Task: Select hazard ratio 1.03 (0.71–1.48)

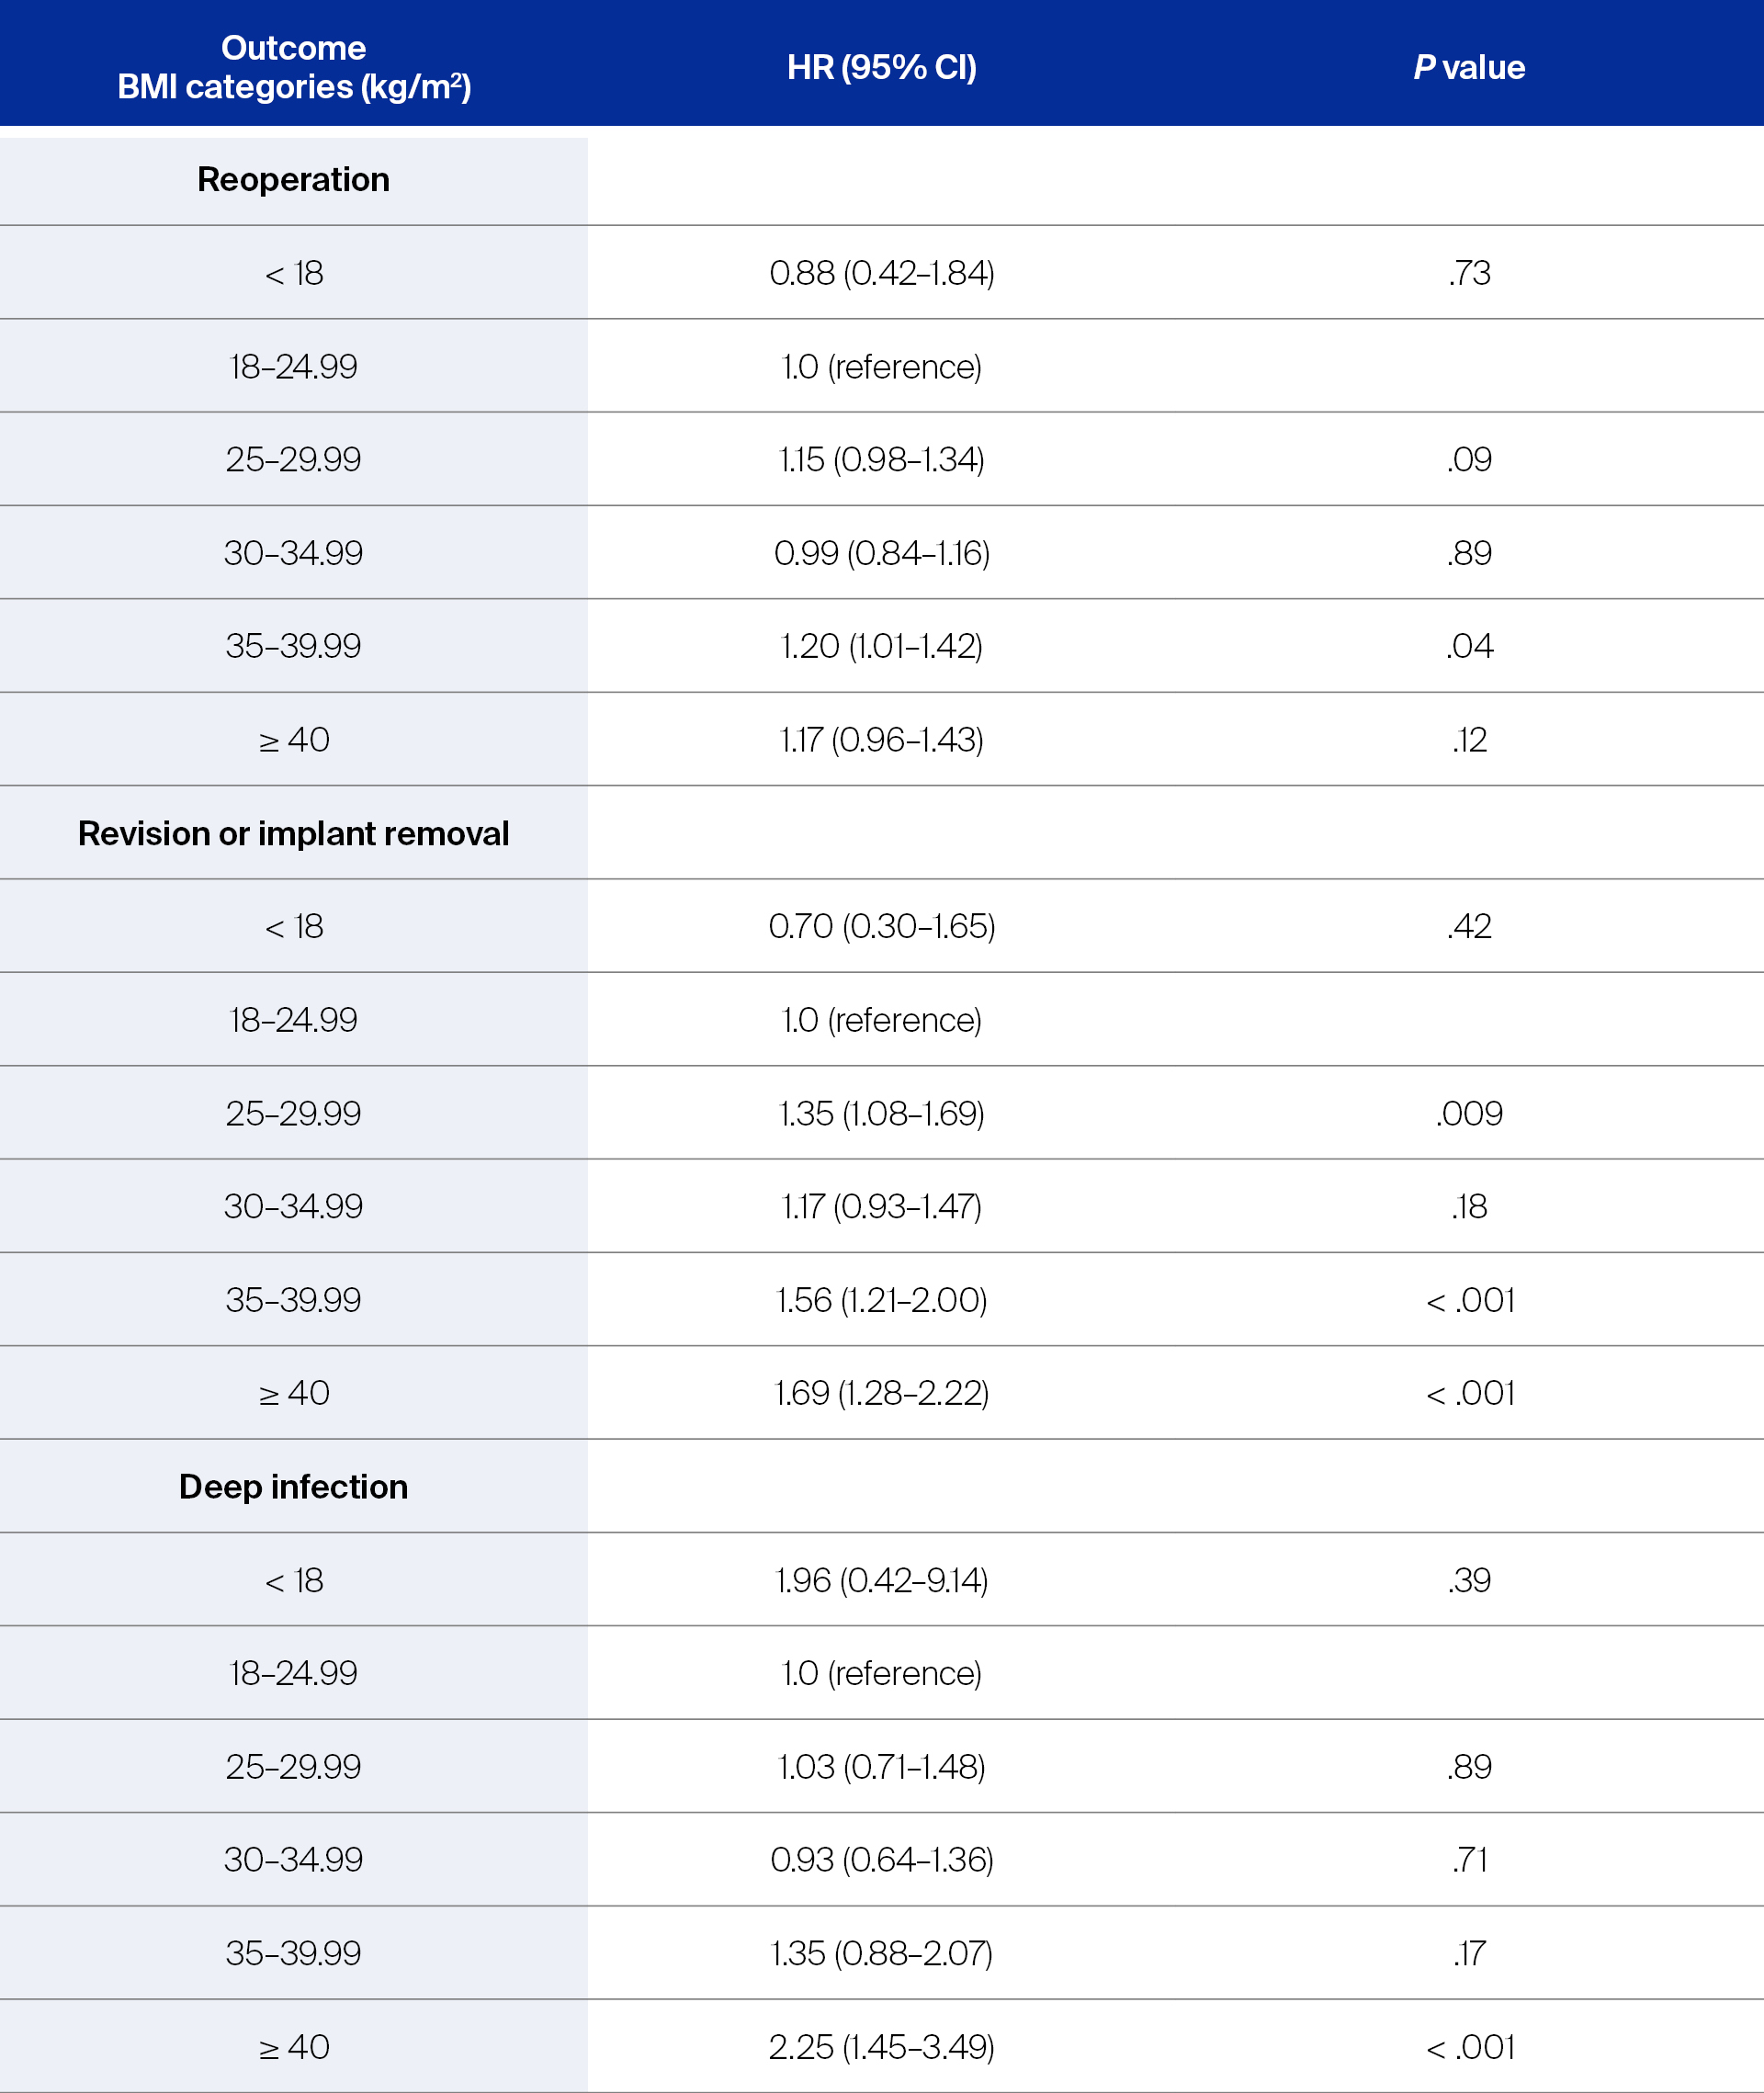Action: (881, 1766)
